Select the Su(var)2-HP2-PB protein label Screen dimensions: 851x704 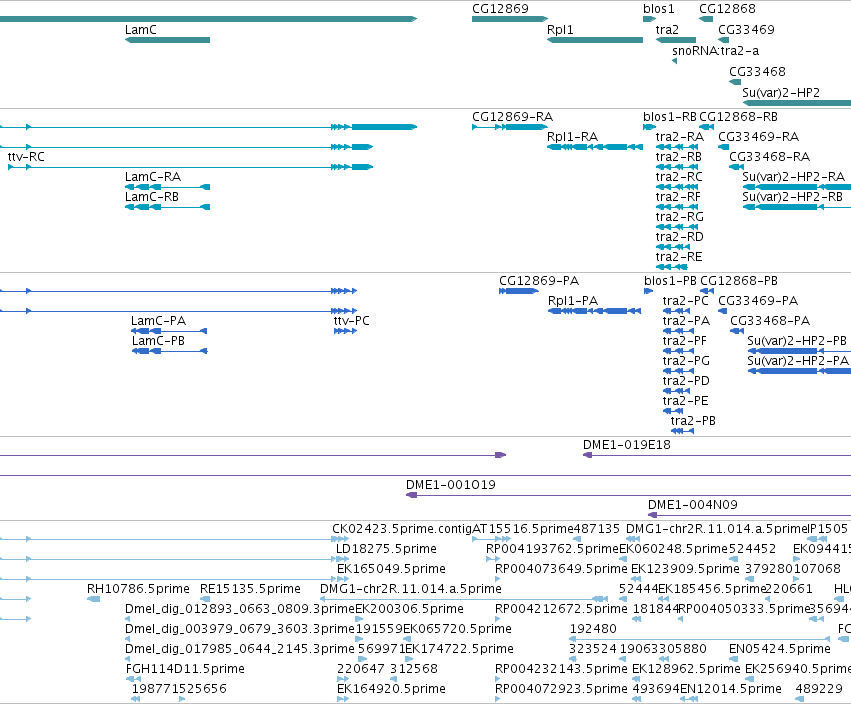797,341
